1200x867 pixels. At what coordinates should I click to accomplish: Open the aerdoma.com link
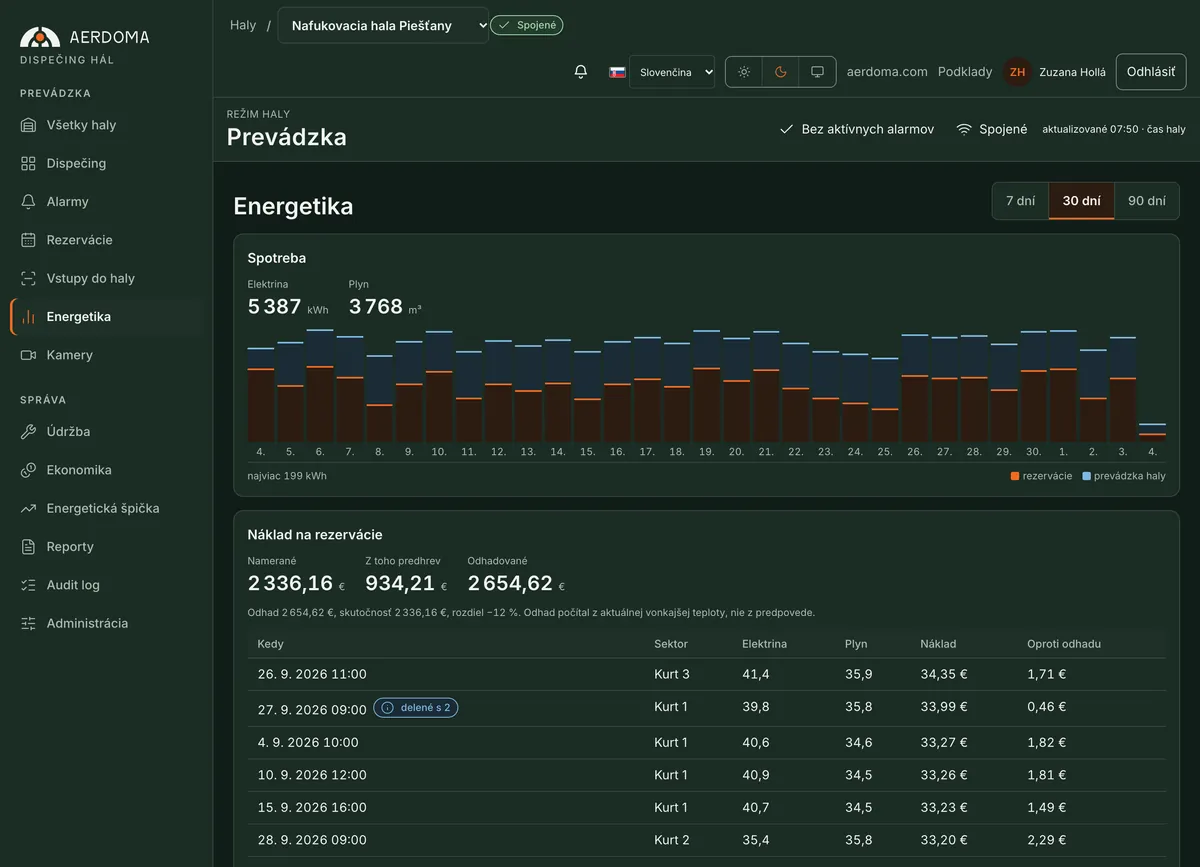click(887, 72)
